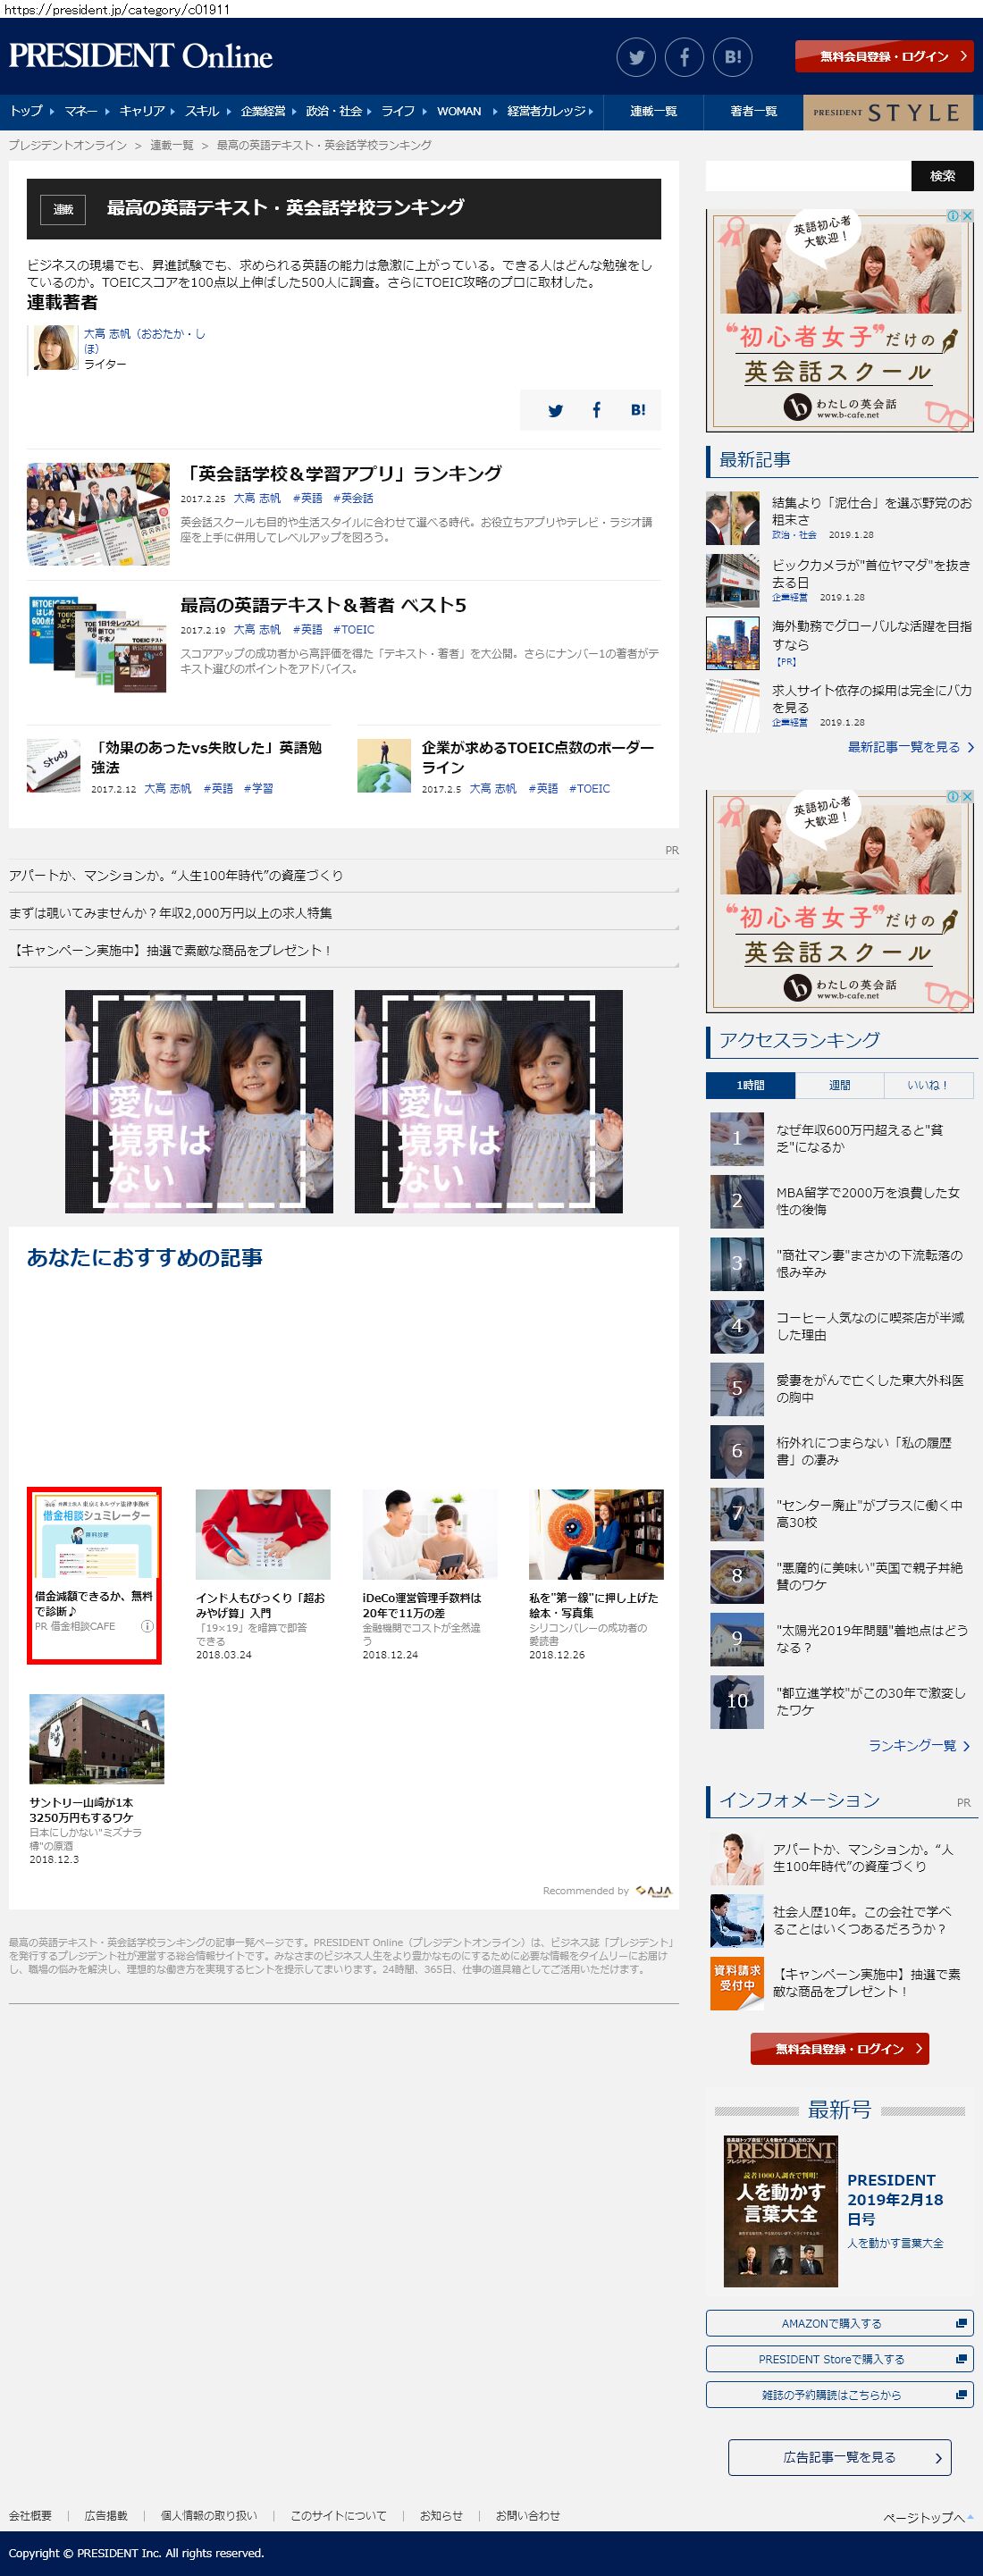Share the series via the Twitter bird icon
This screenshot has width=983, height=2576.
point(555,410)
